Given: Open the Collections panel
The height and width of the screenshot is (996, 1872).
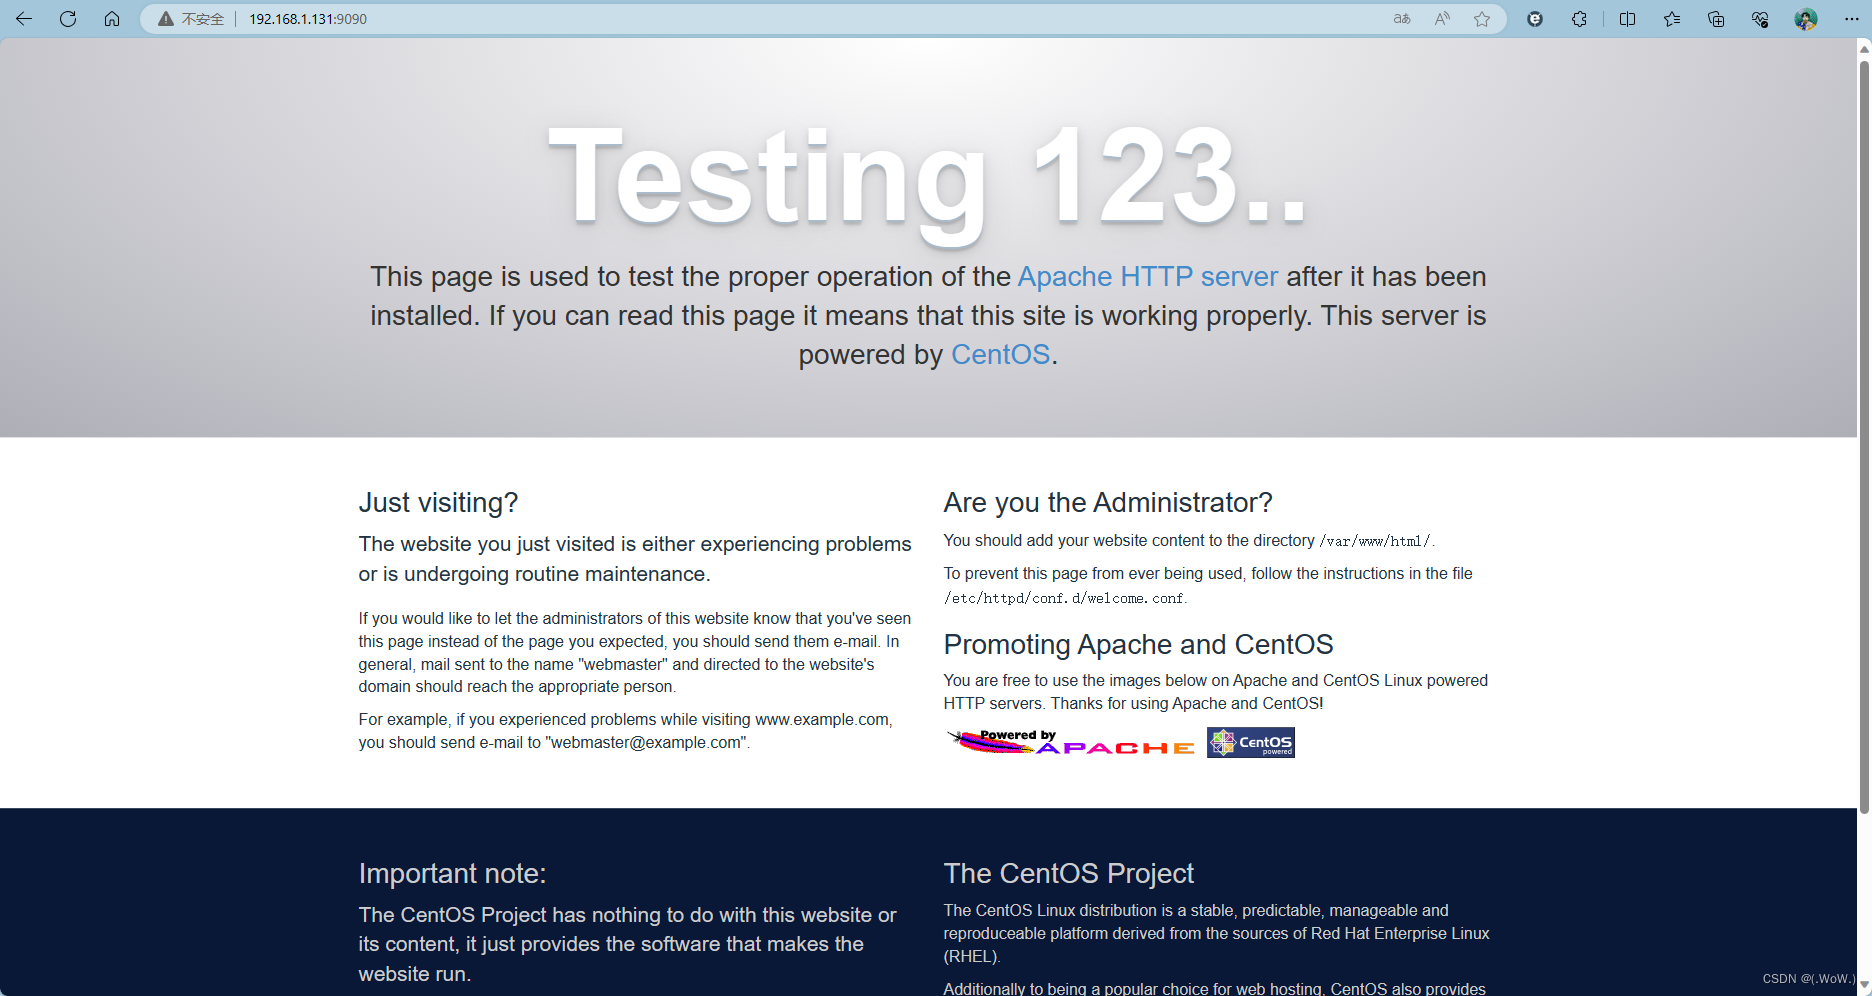Looking at the screenshot, I should (x=1716, y=19).
